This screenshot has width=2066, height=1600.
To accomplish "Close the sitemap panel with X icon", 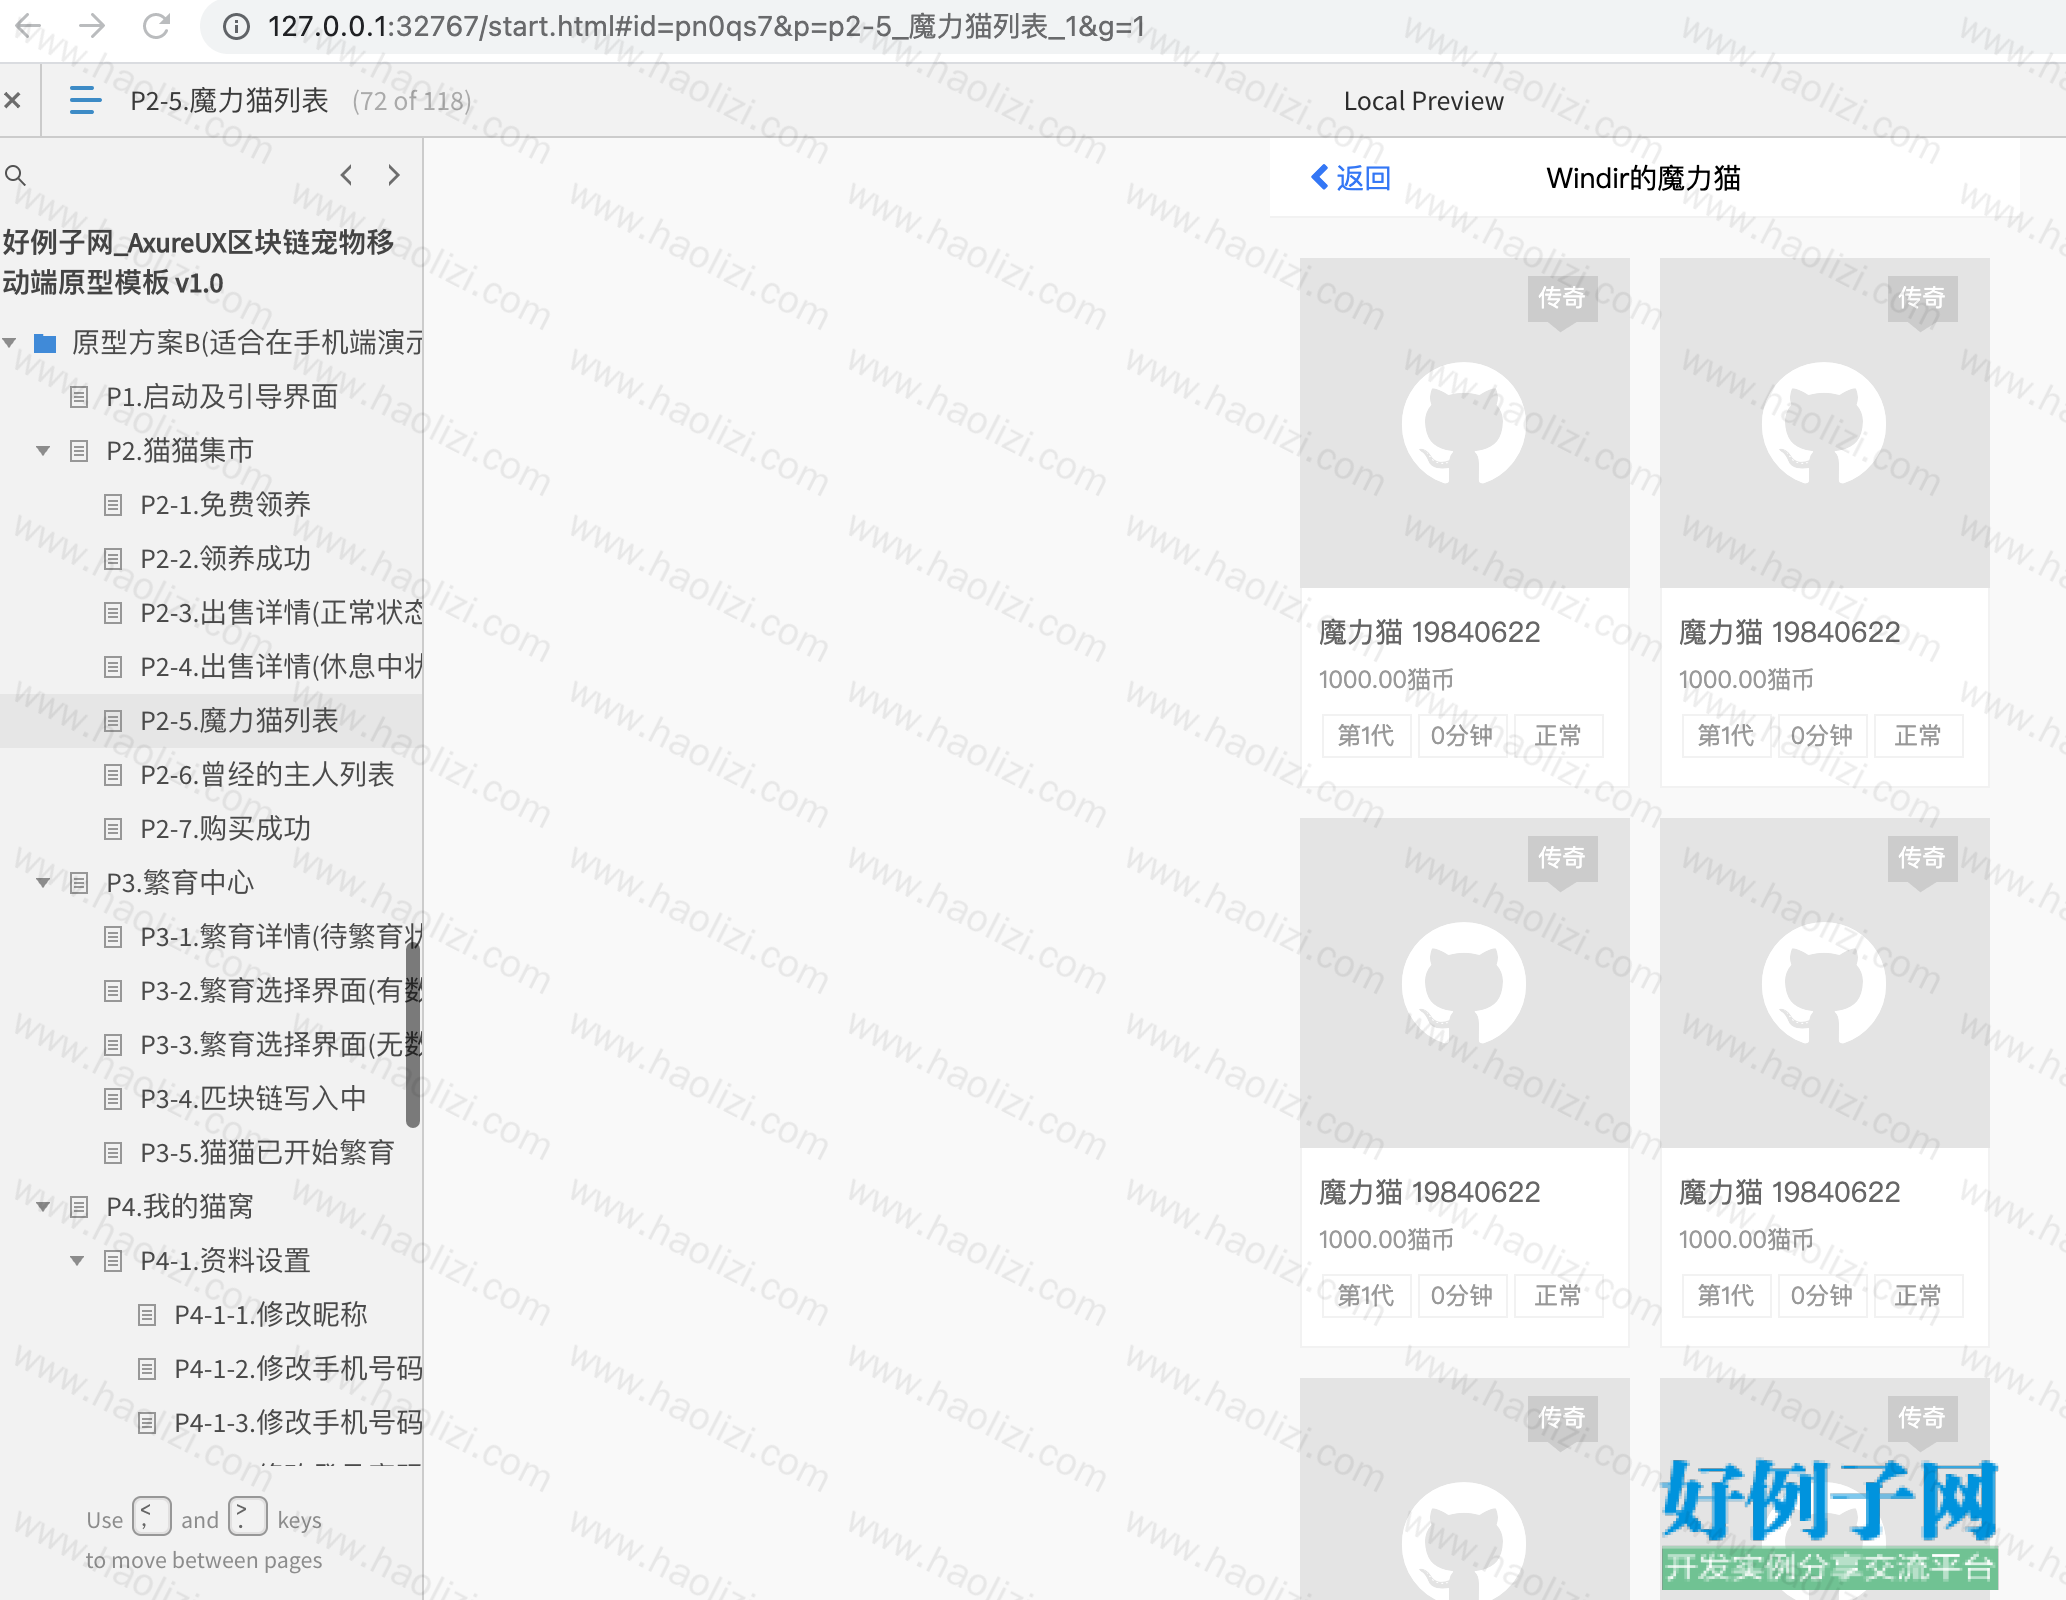I will [12, 100].
